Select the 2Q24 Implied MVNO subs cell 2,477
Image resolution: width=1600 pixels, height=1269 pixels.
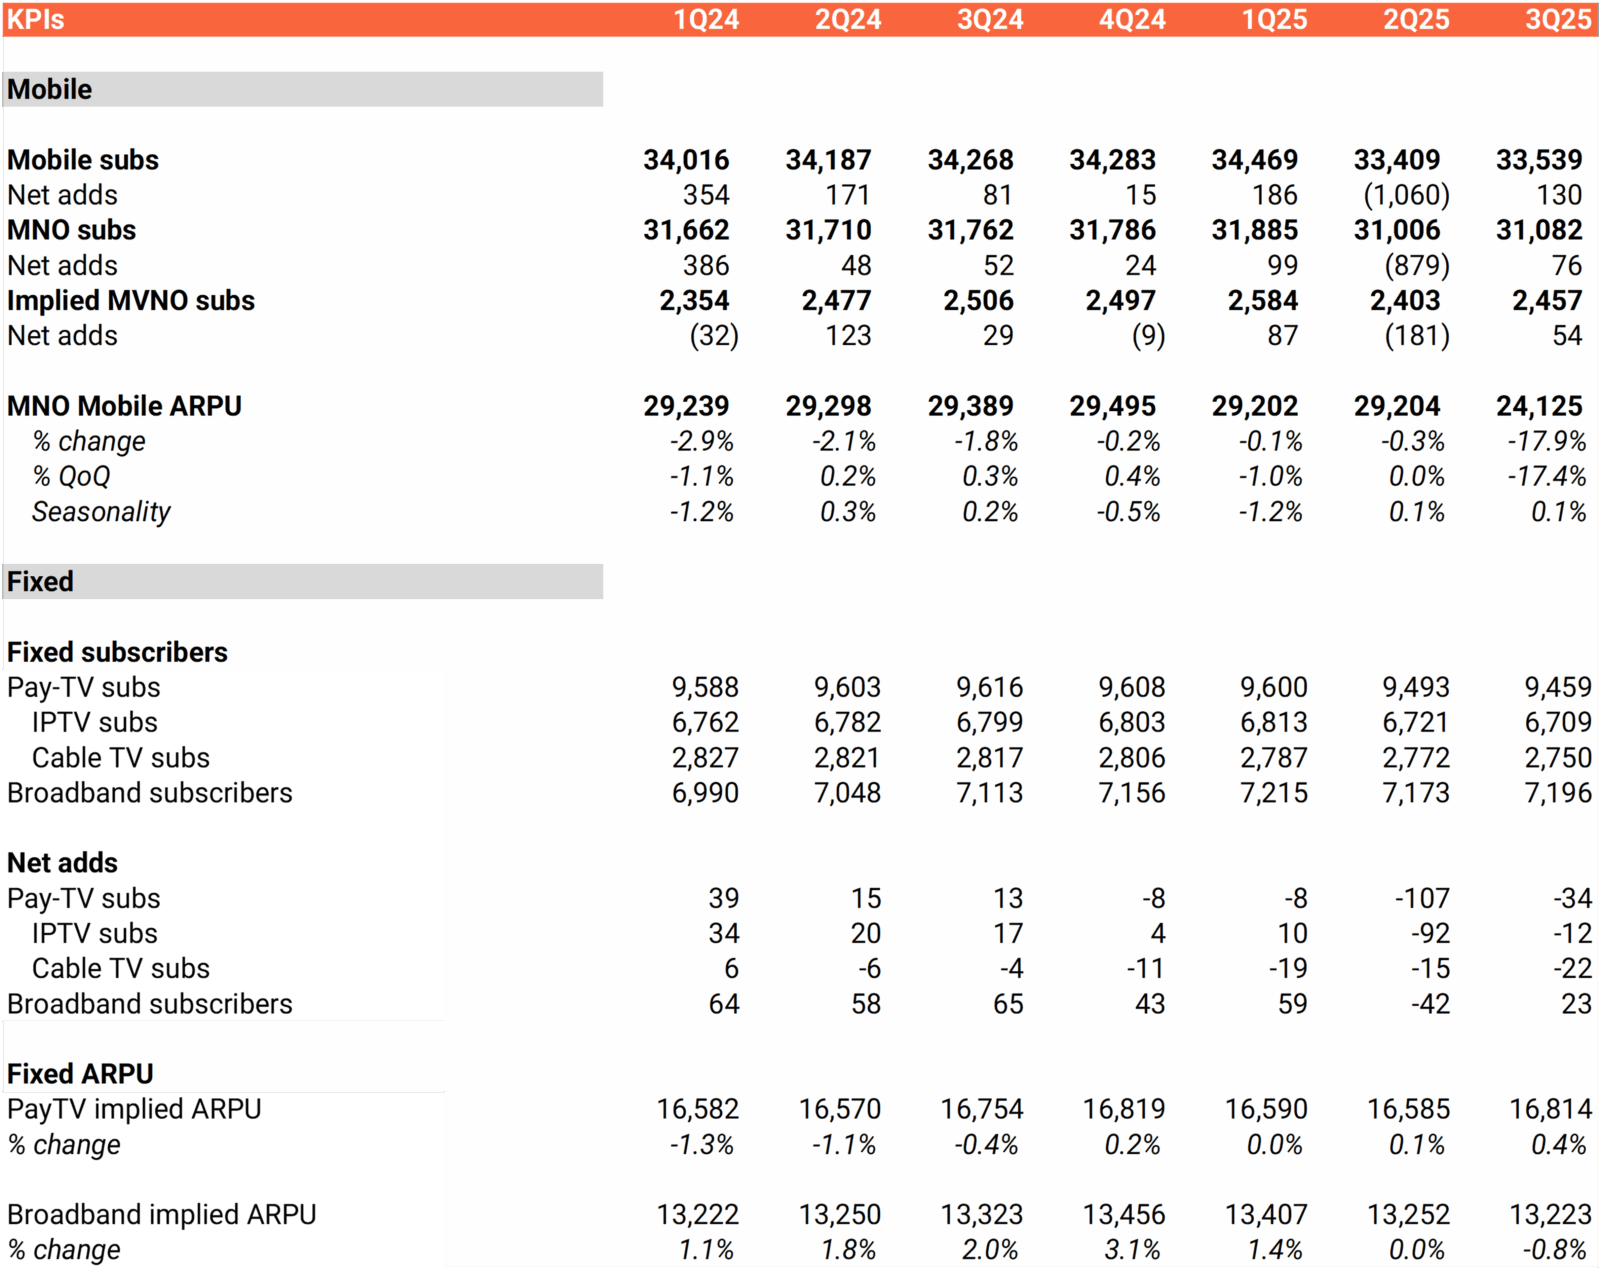[x=836, y=301]
